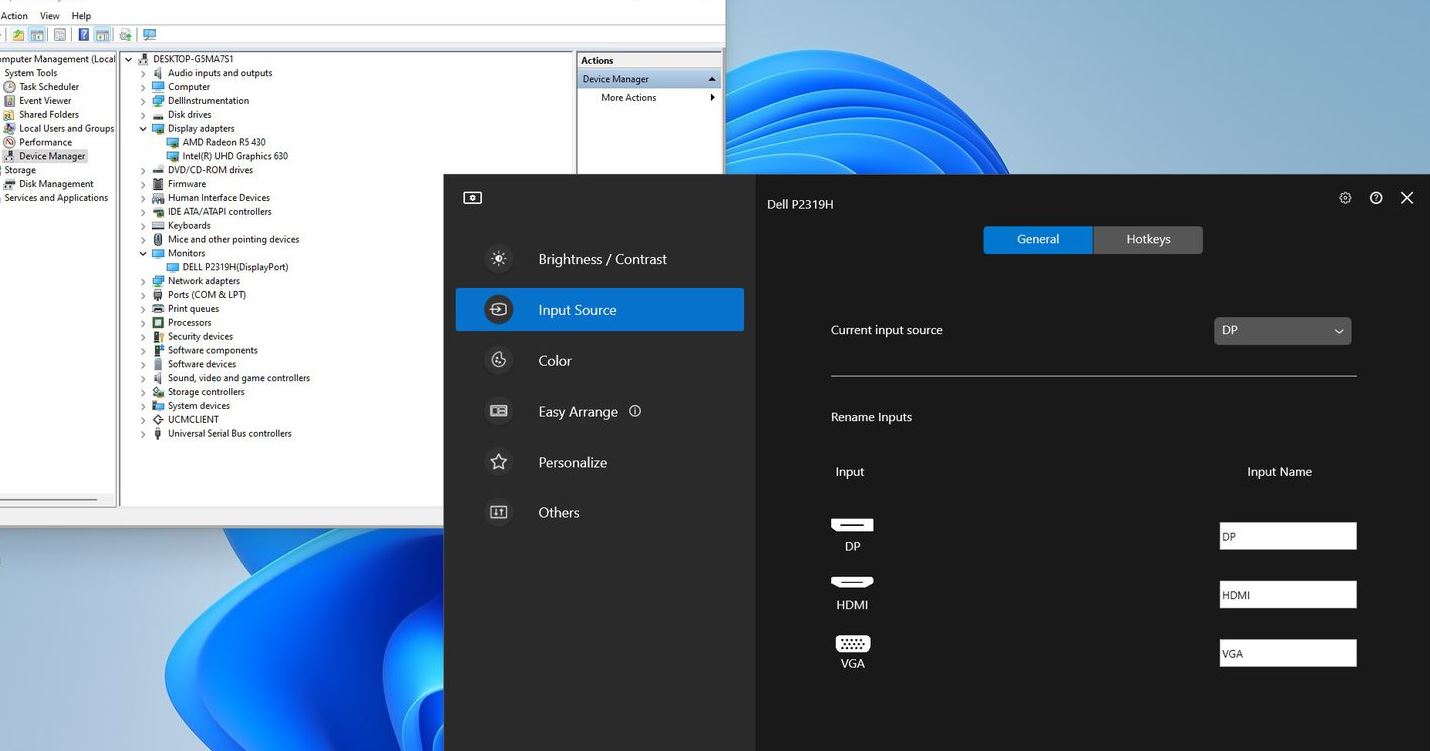1430x751 pixels.
Task: Collapse the Device Manager actions header arrow
Action: (712, 79)
